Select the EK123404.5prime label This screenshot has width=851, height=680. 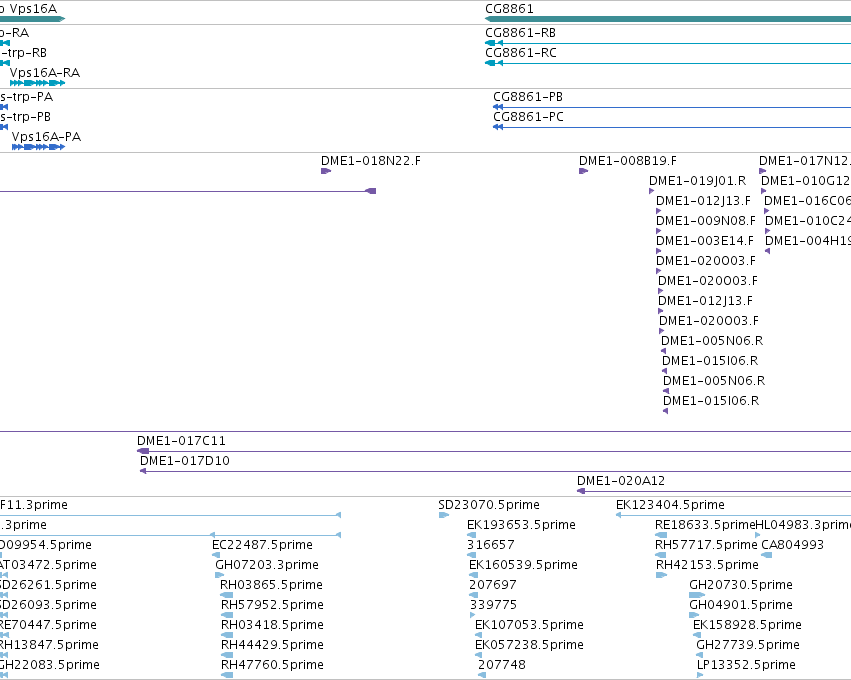(x=670, y=505)
